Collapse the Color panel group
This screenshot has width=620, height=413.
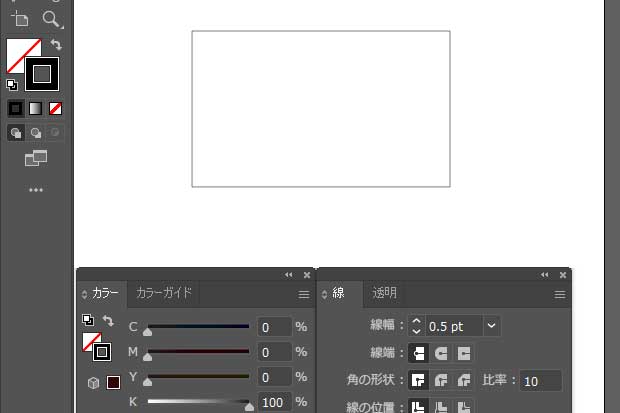point(289,275)
